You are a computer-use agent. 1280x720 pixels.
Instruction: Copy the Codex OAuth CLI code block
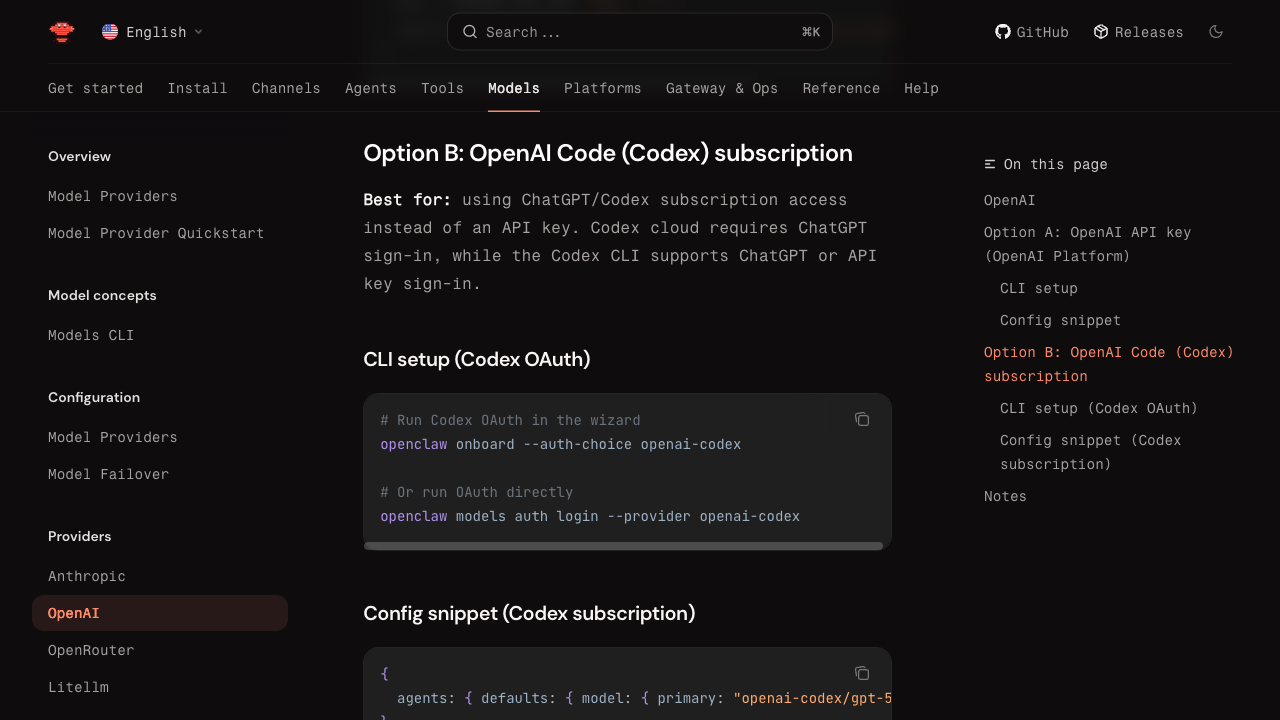tap(862, 419)
